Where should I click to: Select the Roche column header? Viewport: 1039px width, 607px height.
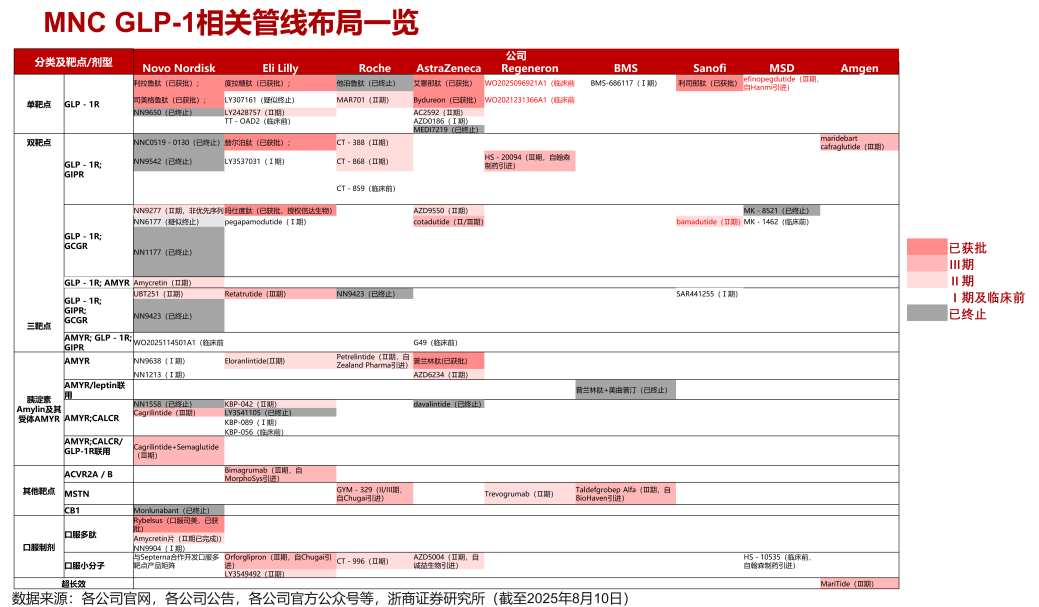point(374,68)
